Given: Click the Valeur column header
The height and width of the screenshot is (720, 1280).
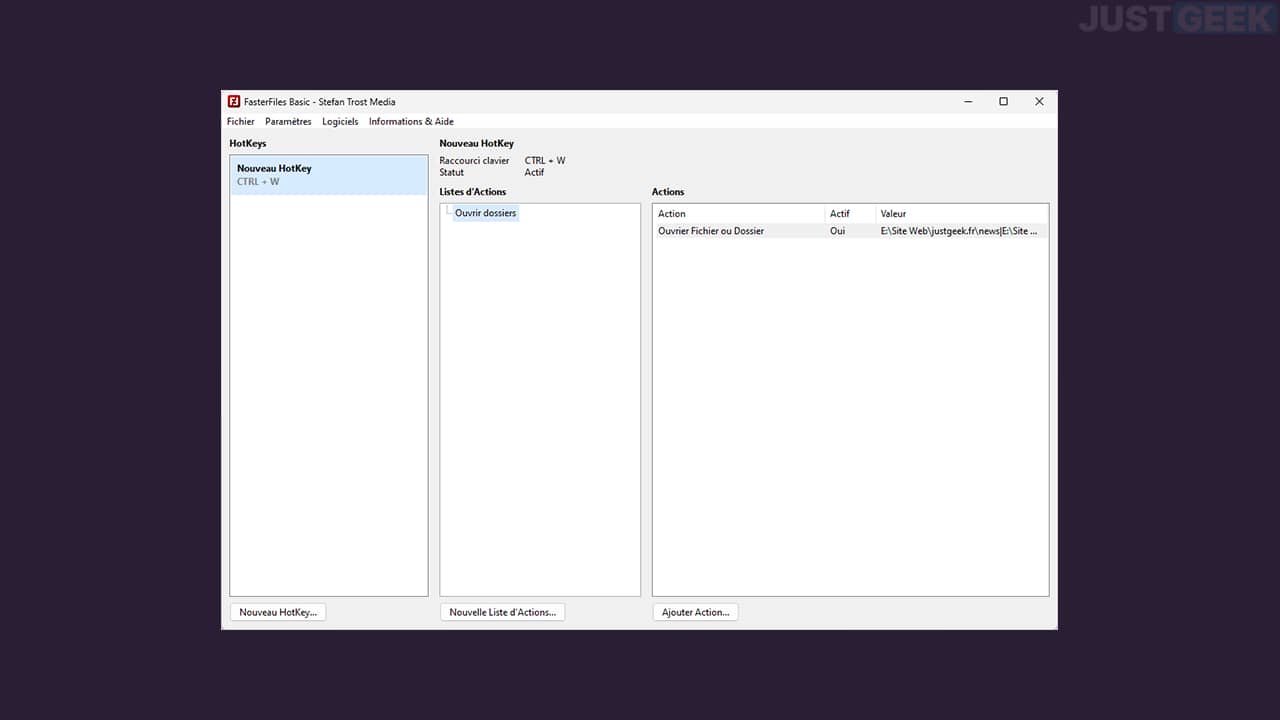Looking at the screenshot, I should point(961,214).
